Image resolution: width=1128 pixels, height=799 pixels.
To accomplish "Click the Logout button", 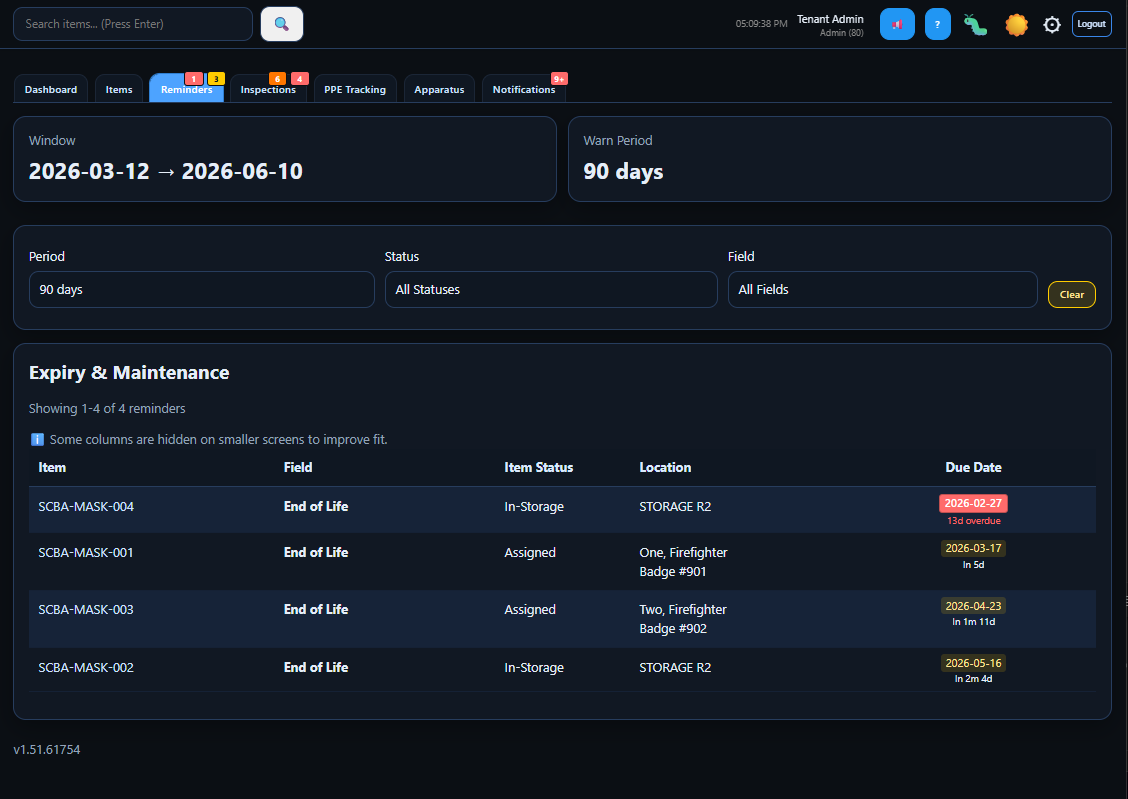I will tap(1091, 23).
